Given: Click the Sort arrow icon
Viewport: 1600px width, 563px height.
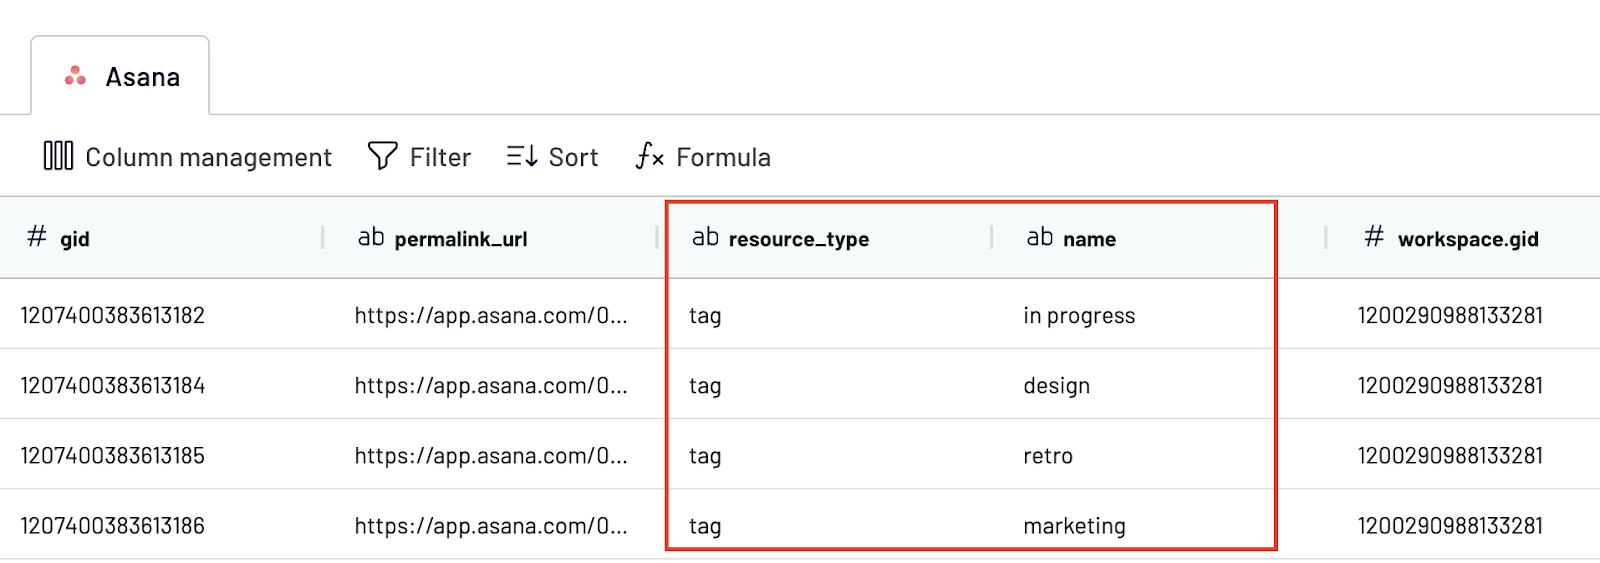Looking at the screenshot, I should pos(522,156).
